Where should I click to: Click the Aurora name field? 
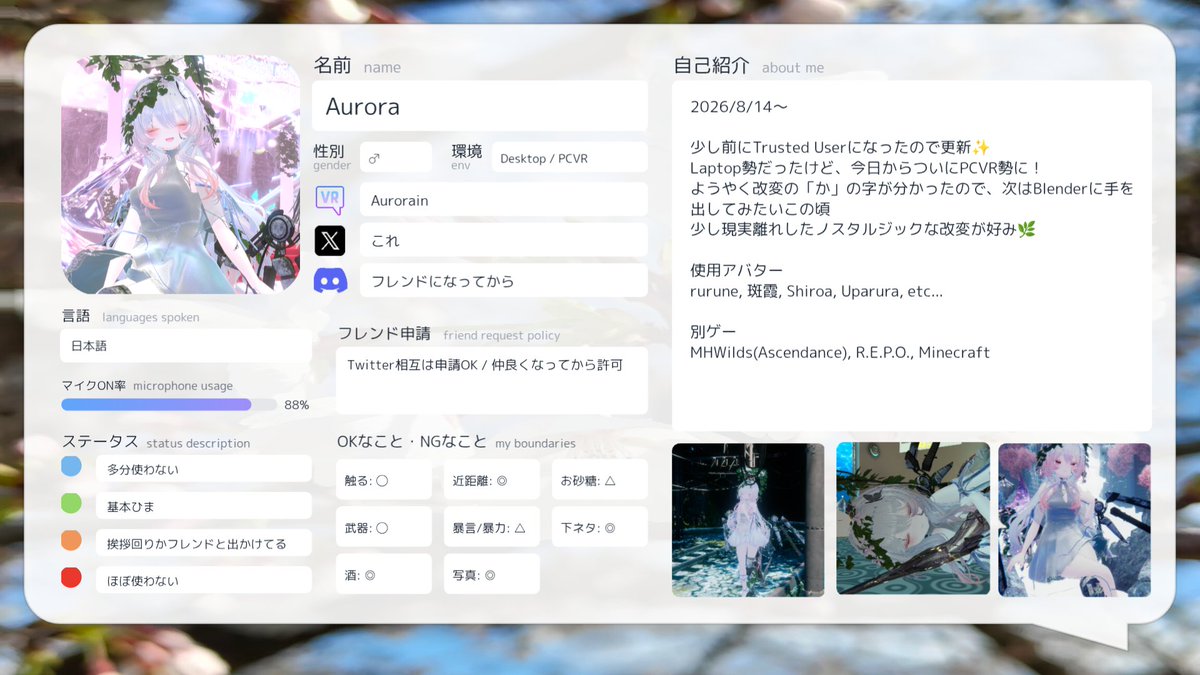coord(480,106)
